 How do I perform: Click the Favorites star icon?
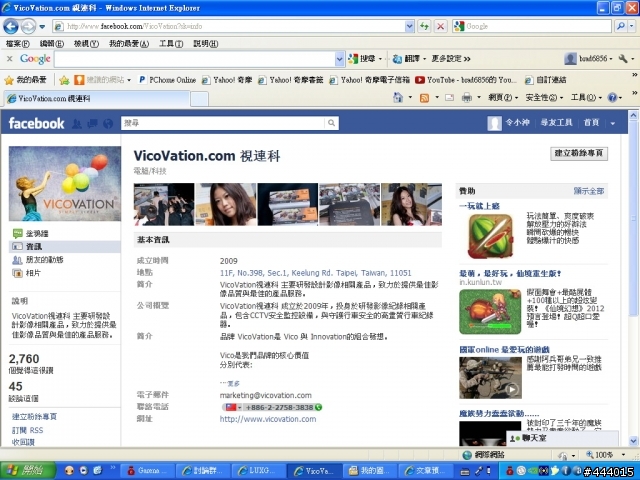pos(9,80)
